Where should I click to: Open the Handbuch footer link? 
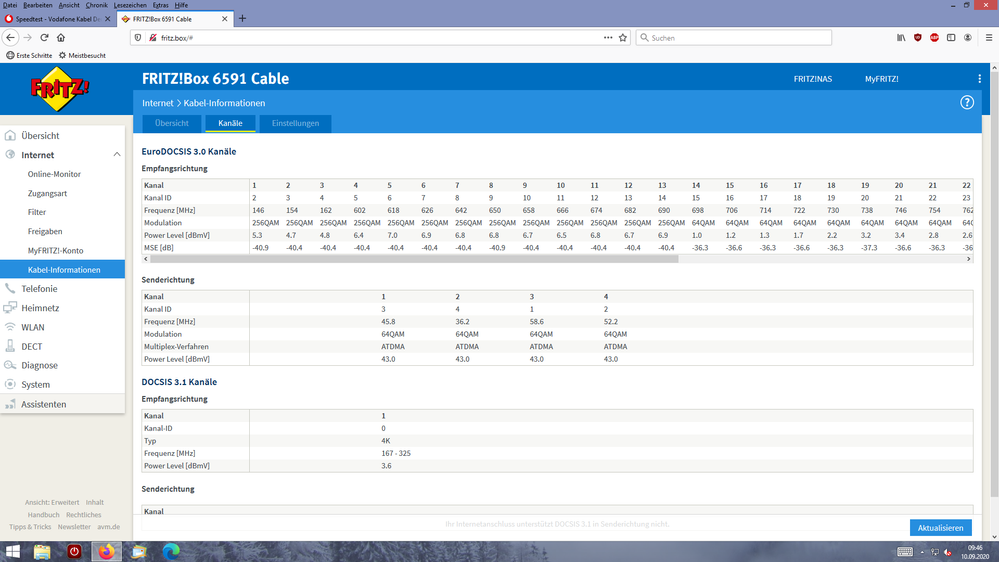point(43,515)
